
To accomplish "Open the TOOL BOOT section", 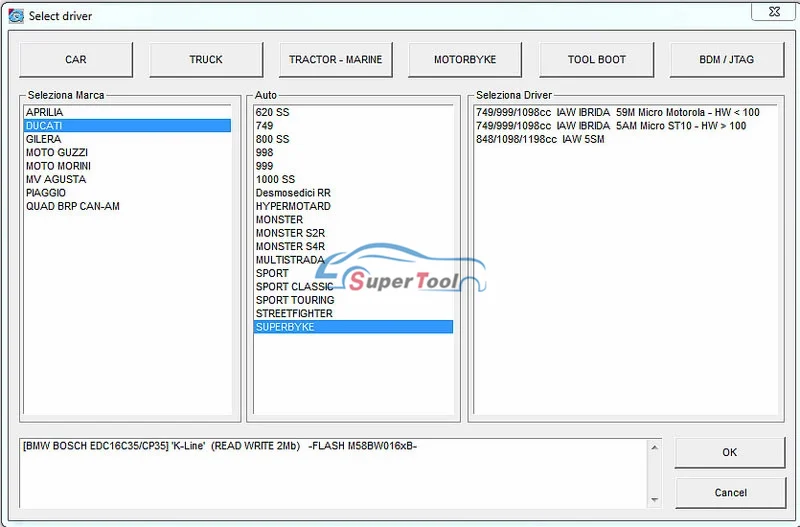I will 596,60.
